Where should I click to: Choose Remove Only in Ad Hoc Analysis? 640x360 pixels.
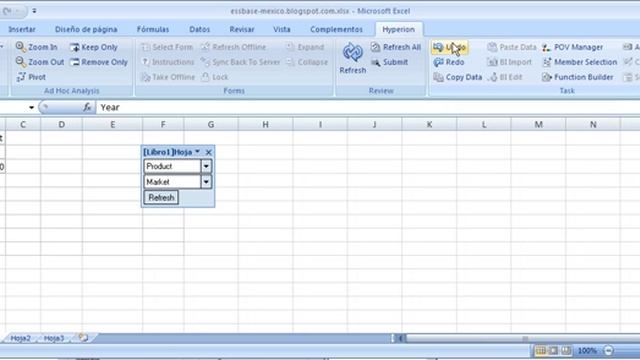pyautogui.click(x=99, y=62)
